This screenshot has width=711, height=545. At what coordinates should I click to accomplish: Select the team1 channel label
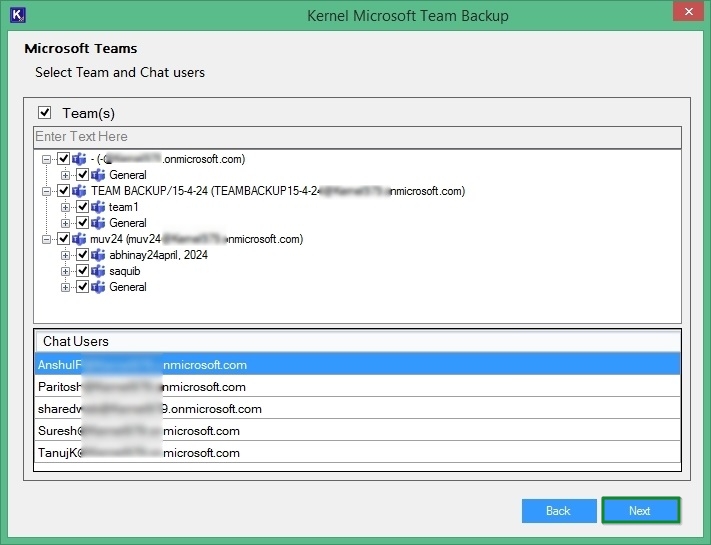123,207
